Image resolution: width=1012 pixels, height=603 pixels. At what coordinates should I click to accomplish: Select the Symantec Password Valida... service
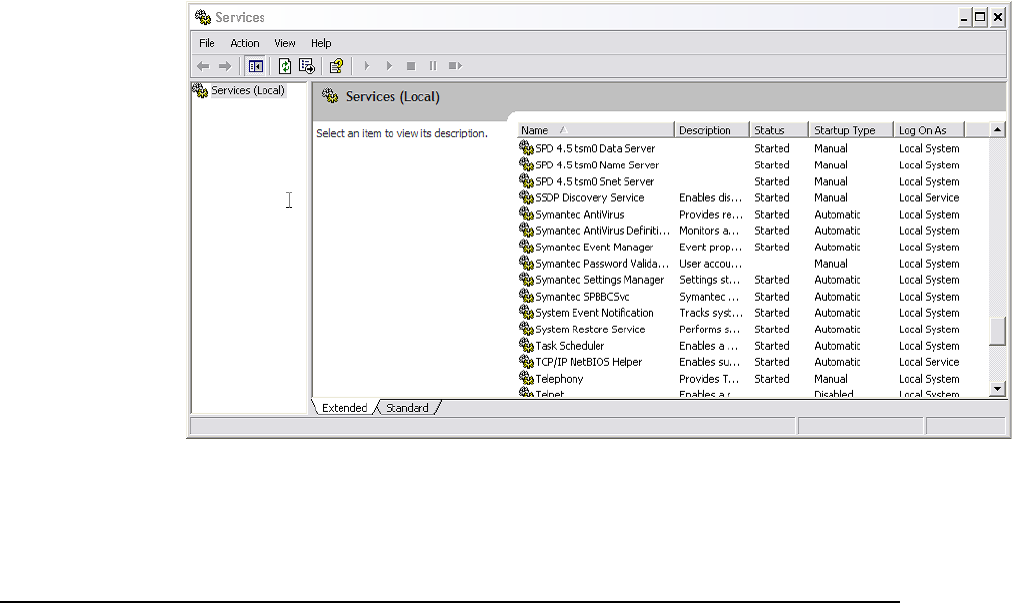(602, 263)
